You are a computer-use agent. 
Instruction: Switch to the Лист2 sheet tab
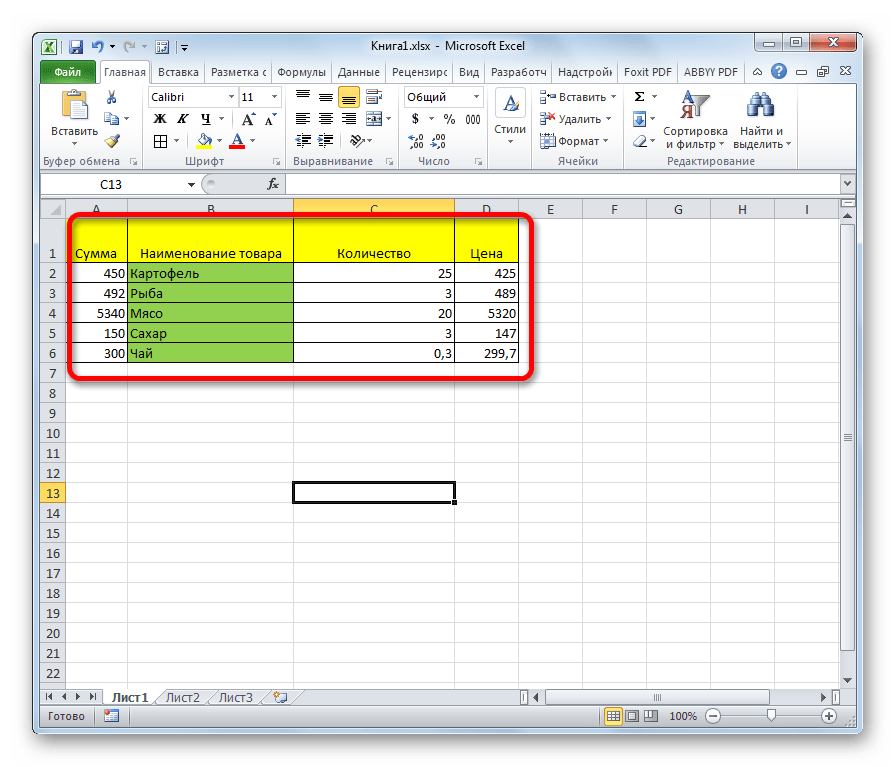point(183,698)
